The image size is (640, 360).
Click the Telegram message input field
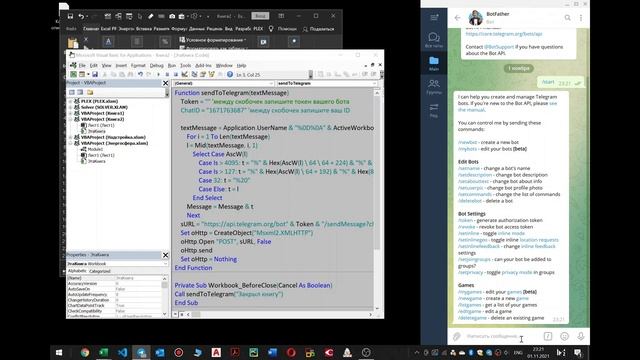[x=502, y=336]
